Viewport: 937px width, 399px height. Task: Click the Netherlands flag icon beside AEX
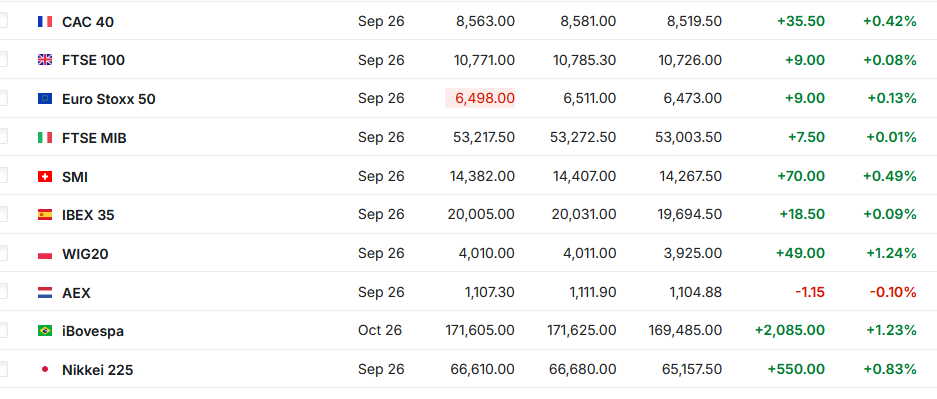click(45, 293)
